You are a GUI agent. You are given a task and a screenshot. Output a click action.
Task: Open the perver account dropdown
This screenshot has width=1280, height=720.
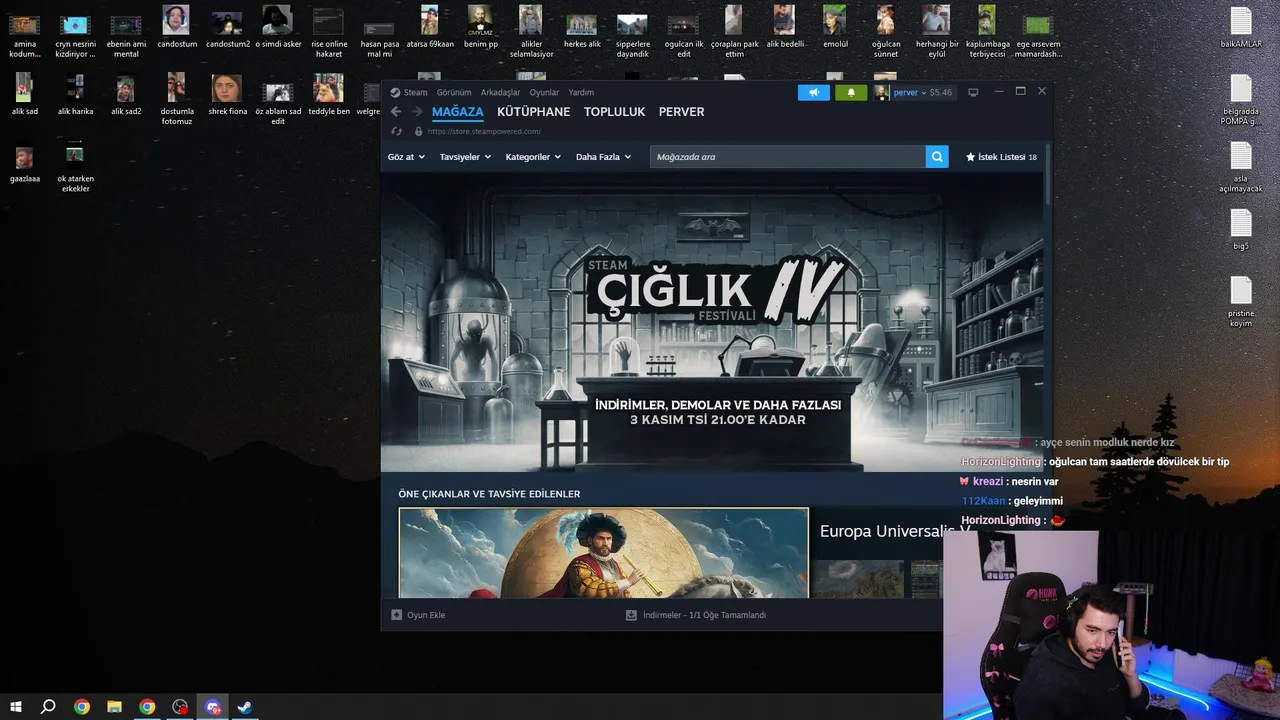point(910,92)
